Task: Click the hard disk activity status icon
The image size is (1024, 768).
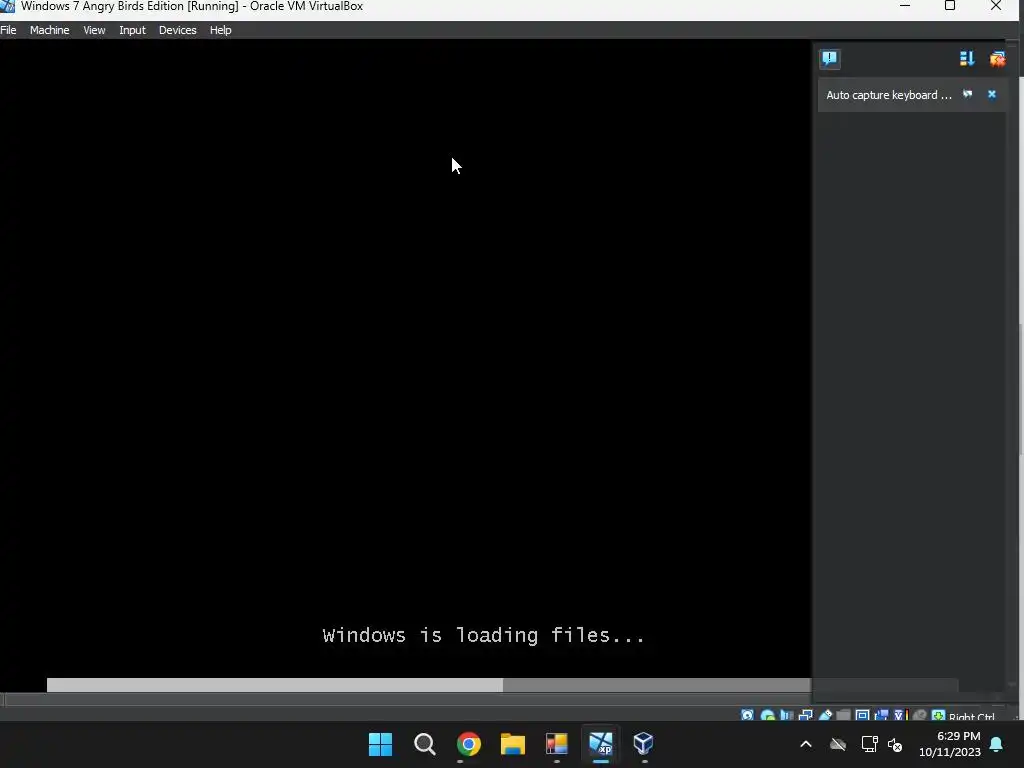Action: pos(748,716)
